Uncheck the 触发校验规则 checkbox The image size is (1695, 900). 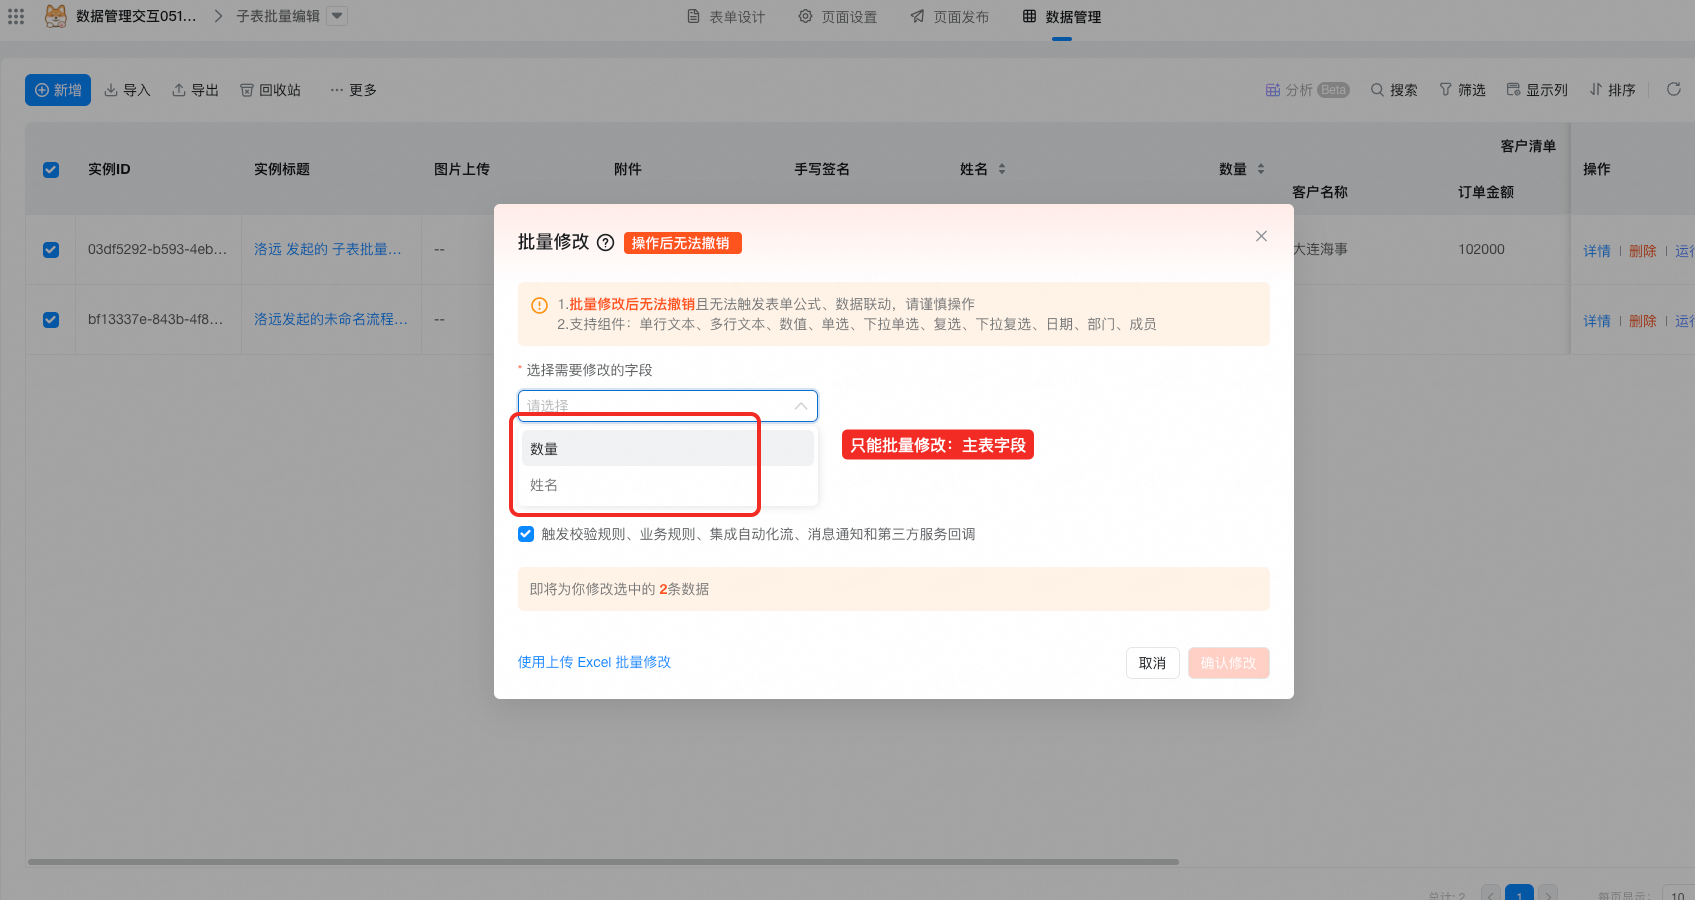coord(526,534)
